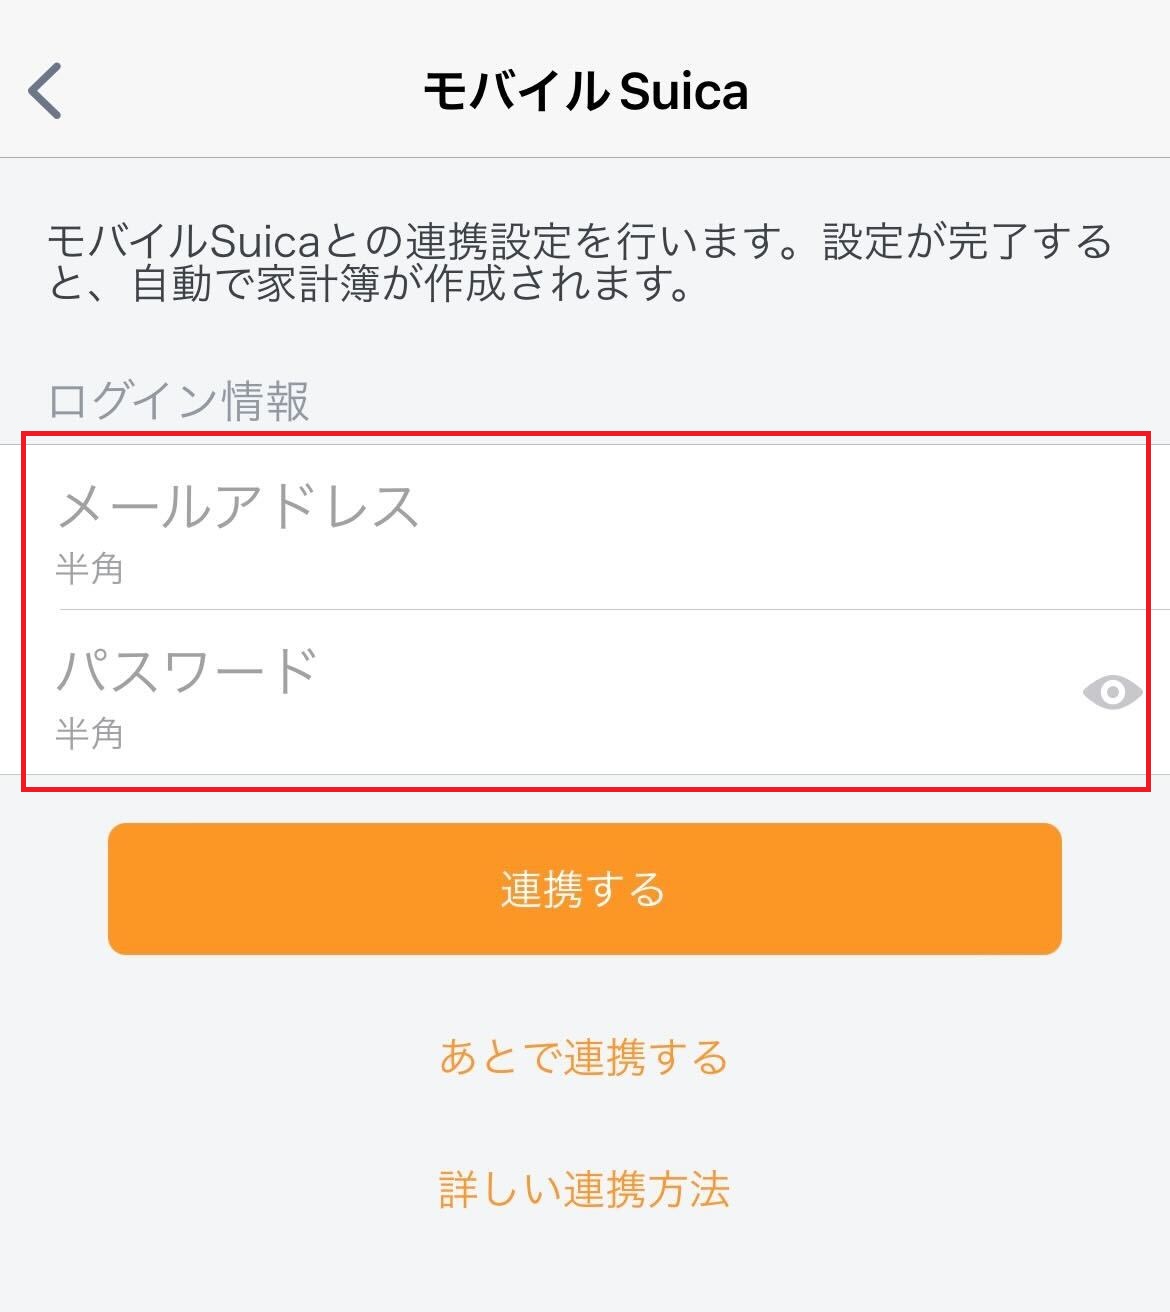Tap the 半角 hint under メールアドレス
The width and height of the screenshot is (1170, 1312).
pyautogui.click(x=89, y=569)
